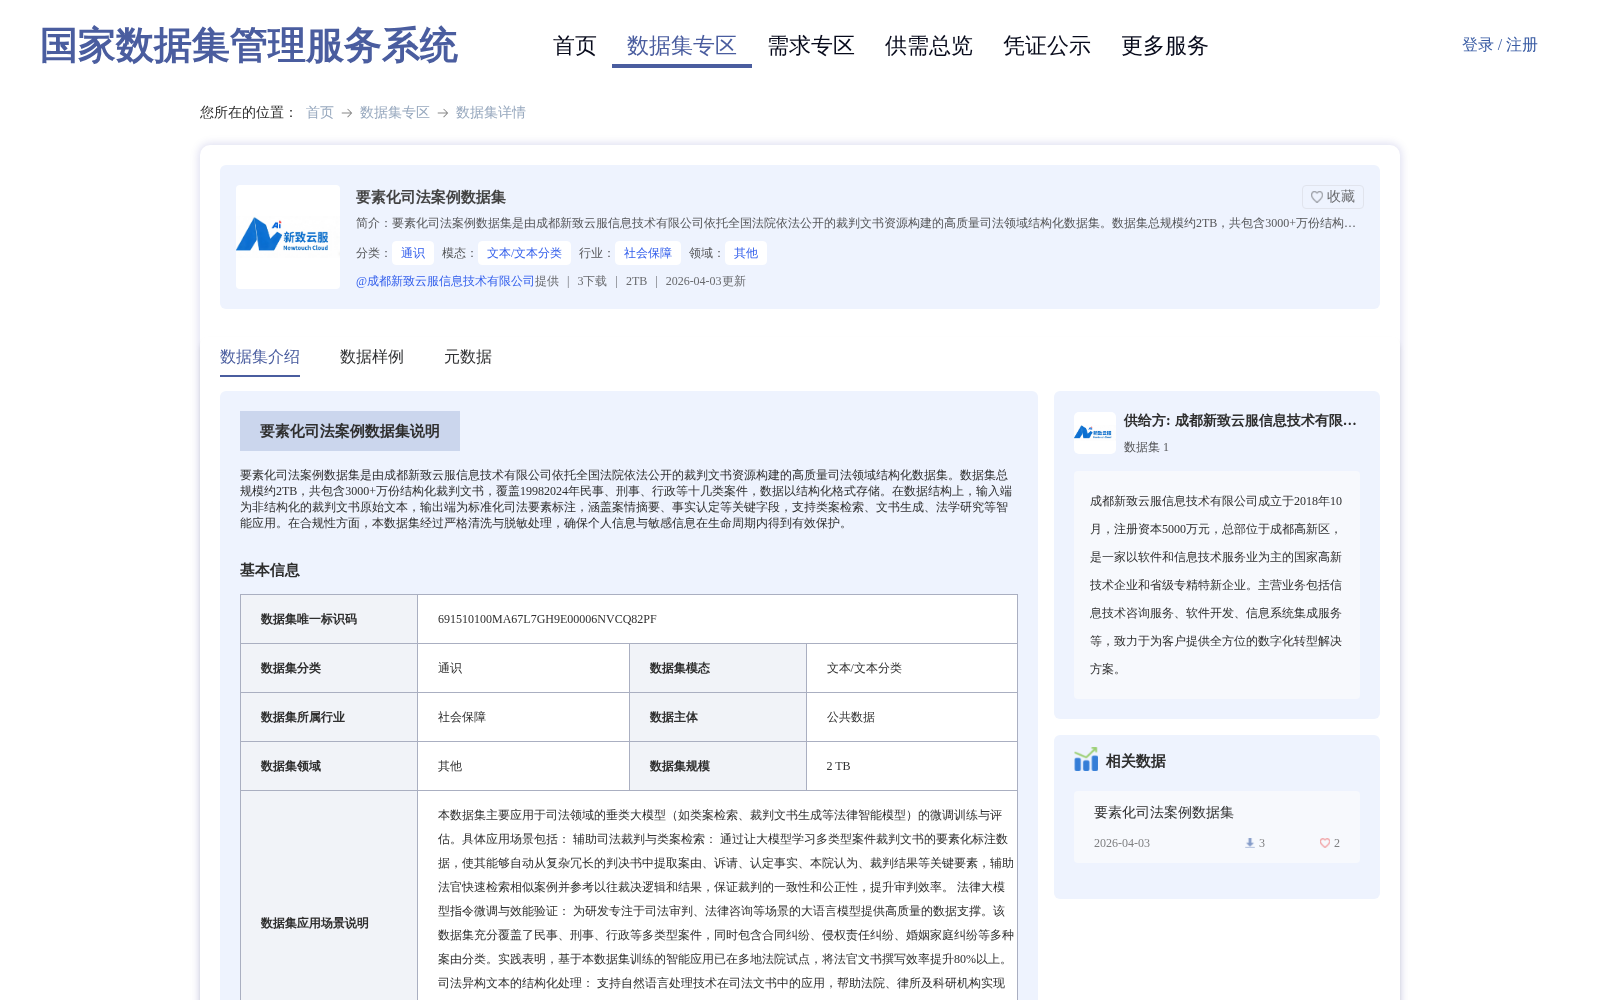Image resolution: width=1600 pixels, height=1000 pixels.
Task: Click the 收藏 favorite button
Action: [1333, 197]
